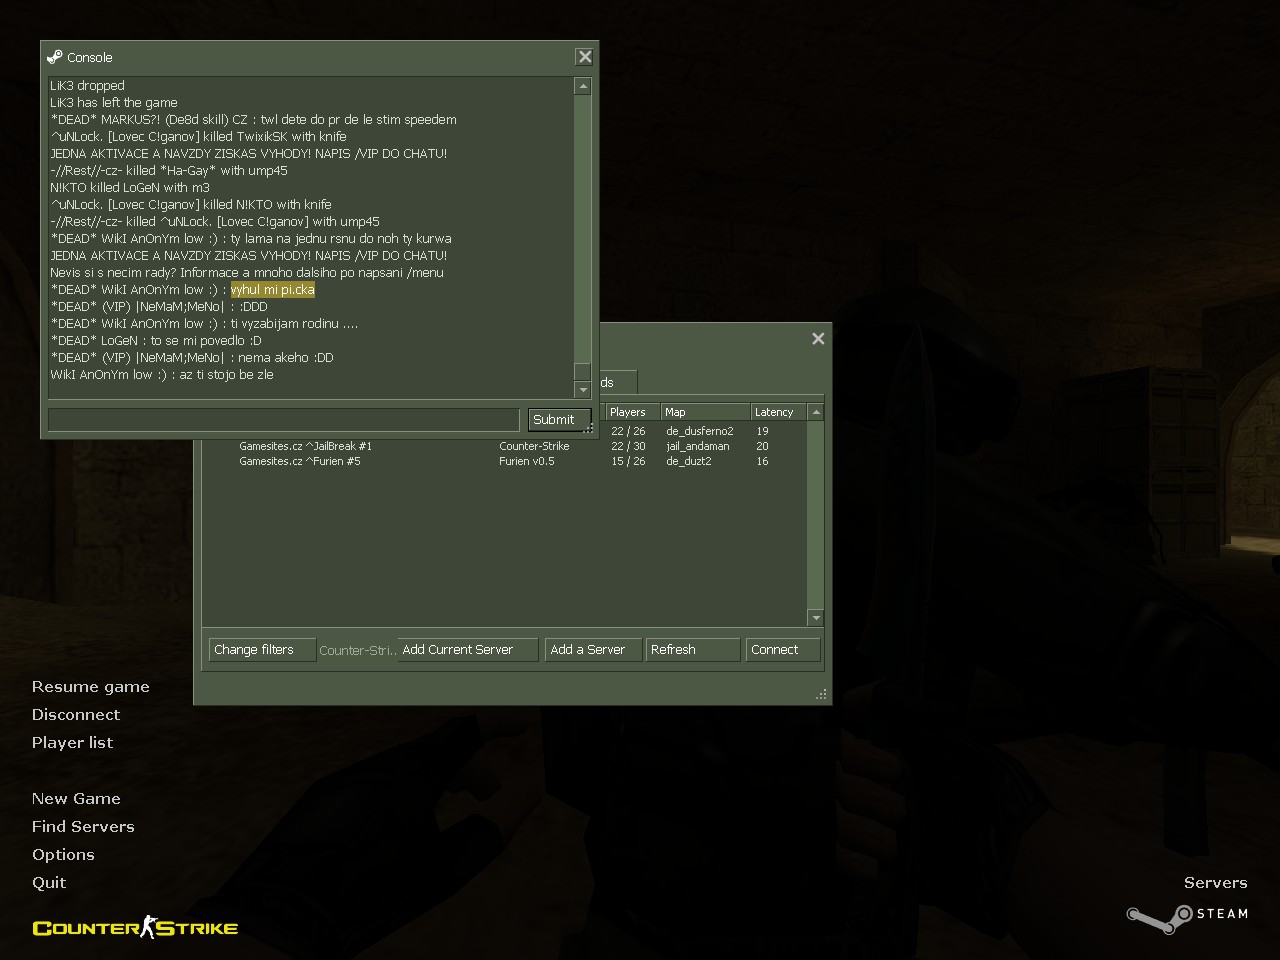This screenshot has height=960, width=1280.
Task: Close the Console window
Action: 585,57
